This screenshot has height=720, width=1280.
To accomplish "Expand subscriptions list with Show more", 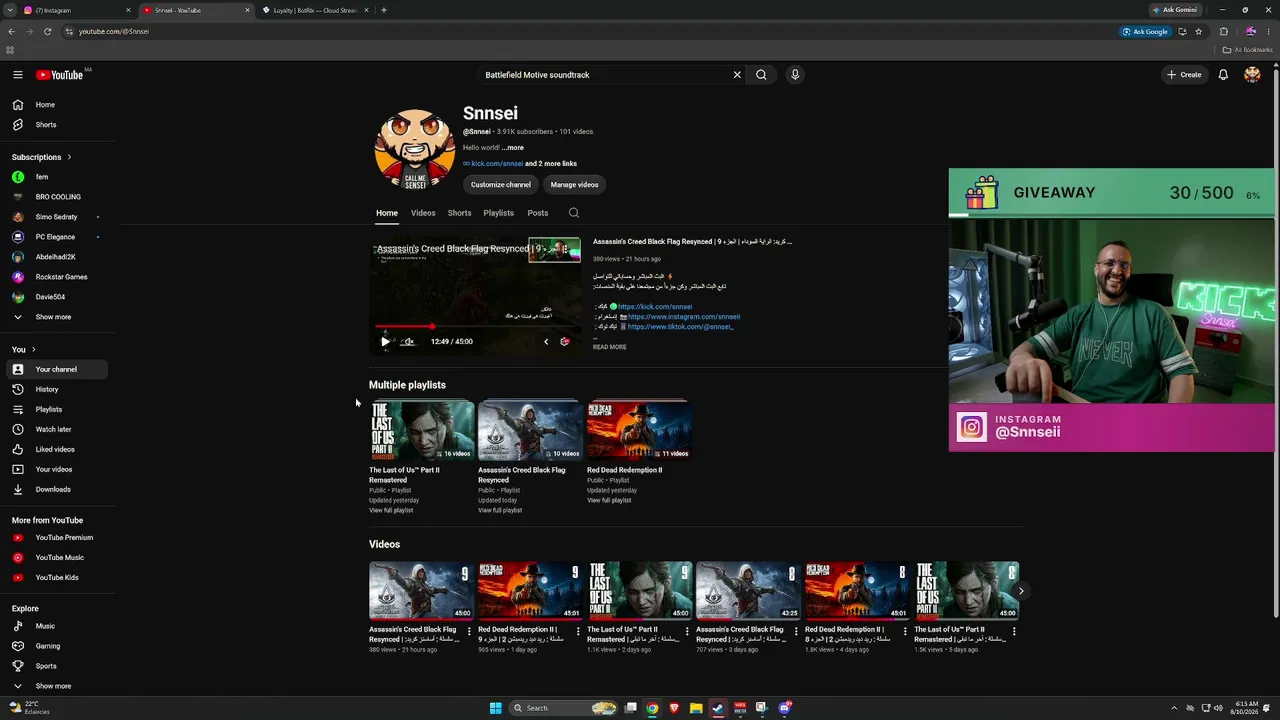I will pyautogui.click(x=57, y=317).
